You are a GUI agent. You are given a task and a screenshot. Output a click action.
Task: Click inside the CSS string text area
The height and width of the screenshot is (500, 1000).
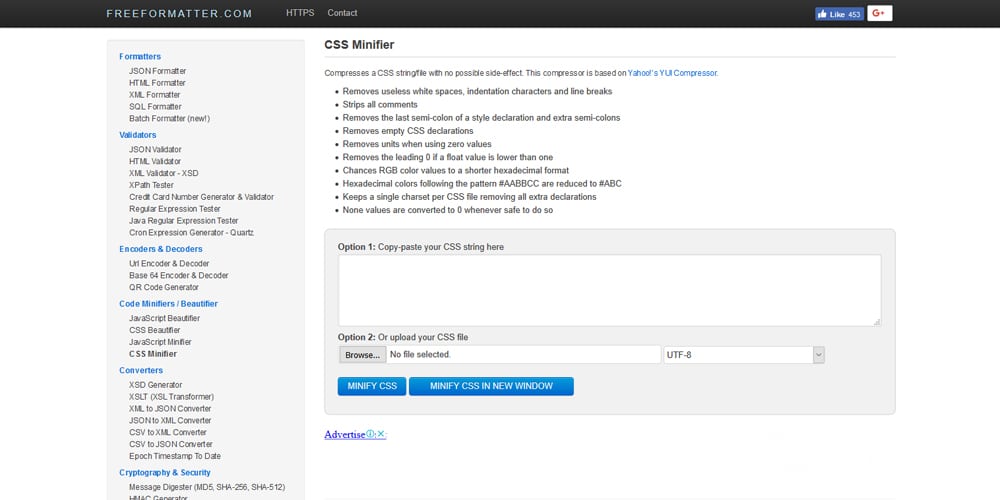pyautogui.click(x=608, y=289)
